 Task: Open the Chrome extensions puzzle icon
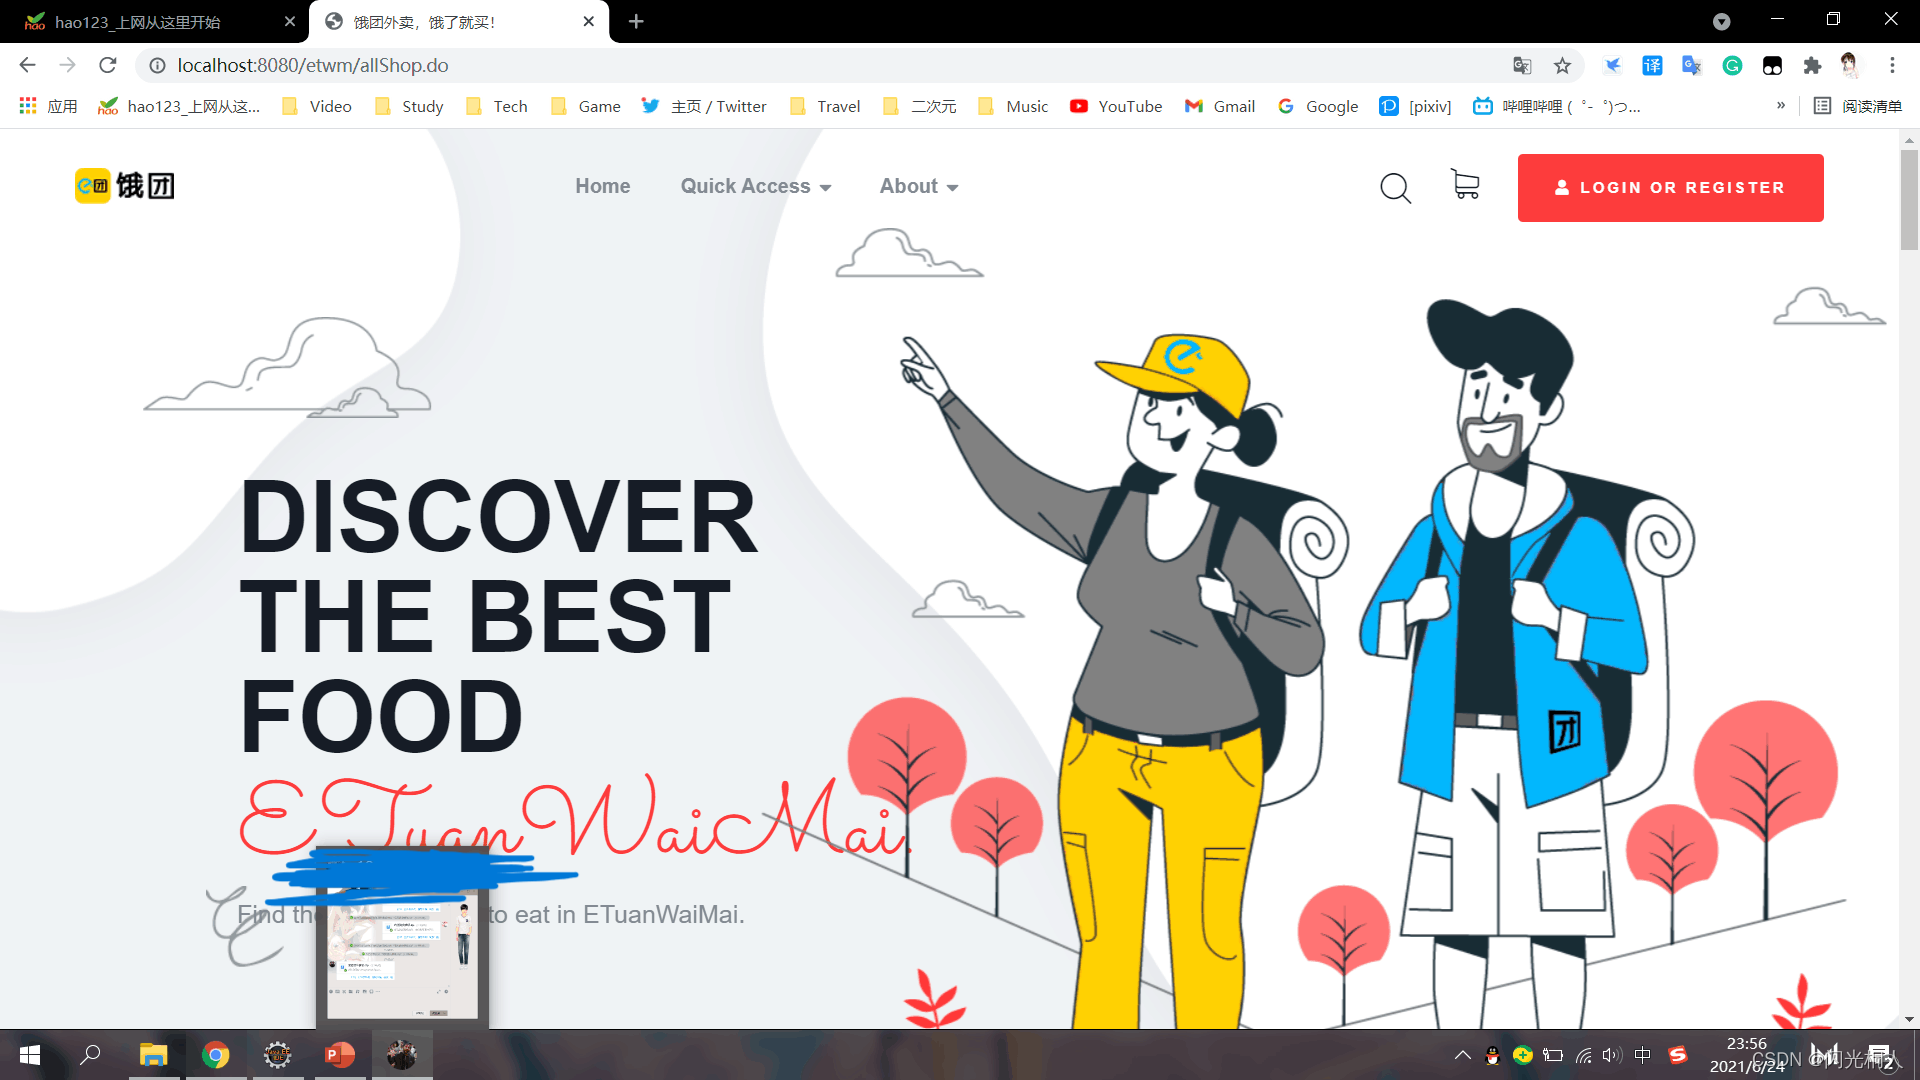pos(1812,66)
